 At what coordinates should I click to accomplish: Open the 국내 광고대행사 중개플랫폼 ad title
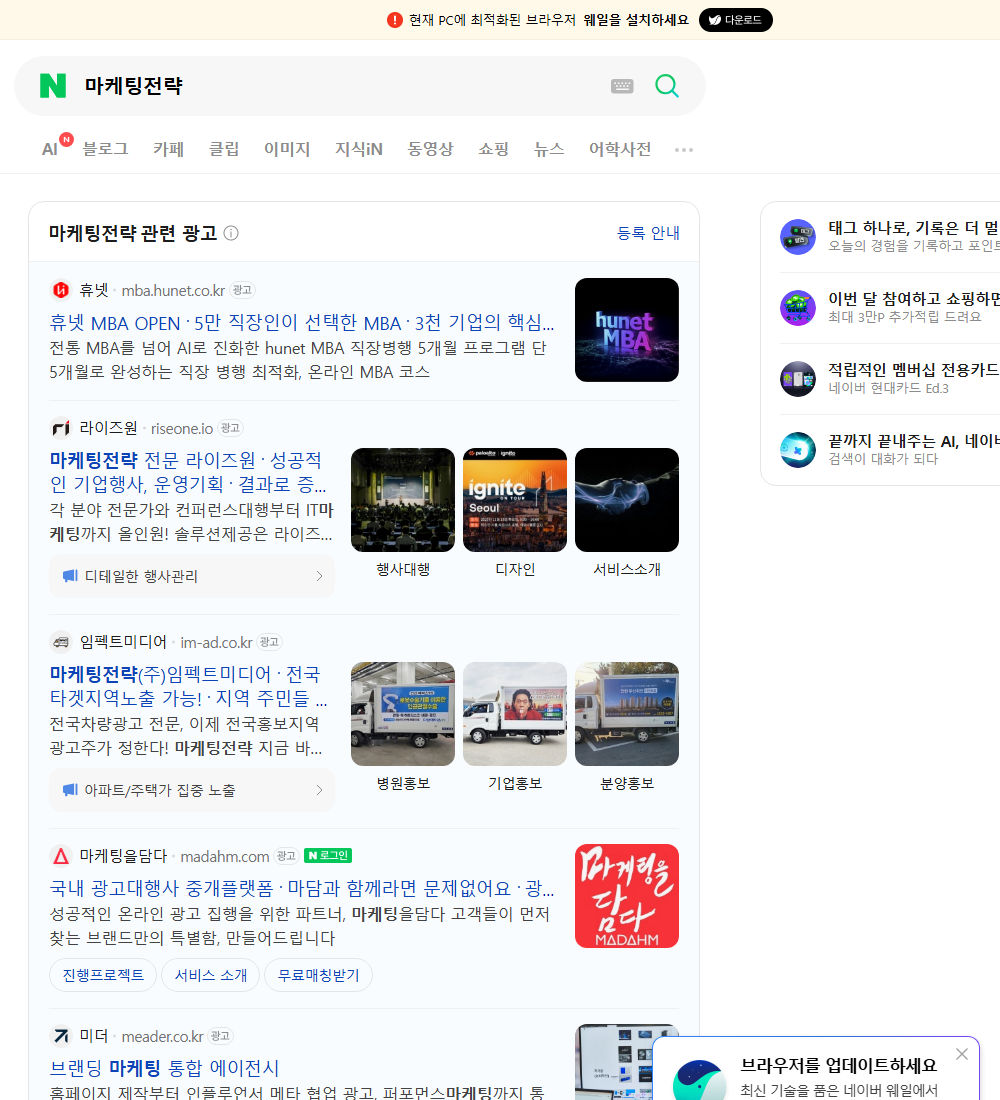tap(302, 888)
